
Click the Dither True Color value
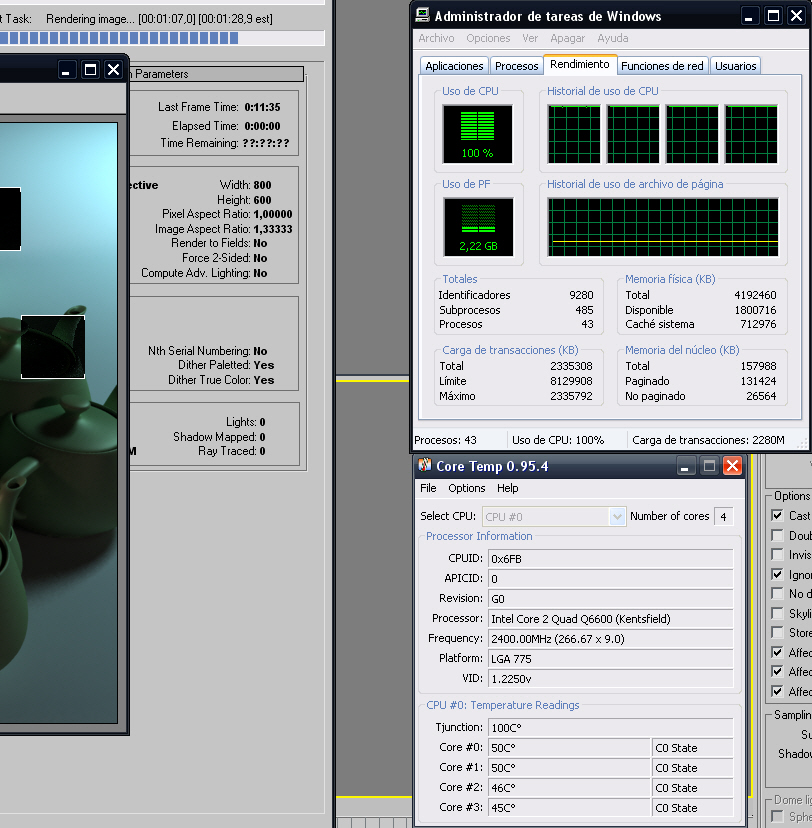pyautogui.click(x=263, y=380)
